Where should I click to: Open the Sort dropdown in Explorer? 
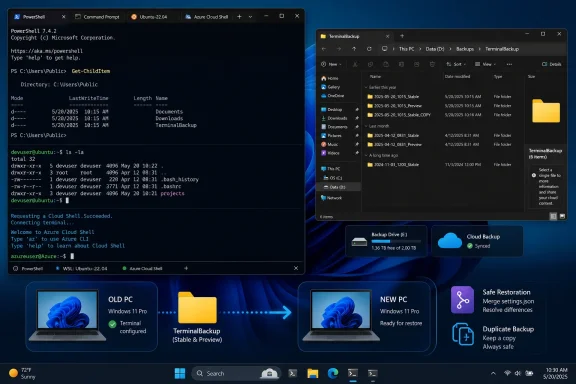pos(456,64)
